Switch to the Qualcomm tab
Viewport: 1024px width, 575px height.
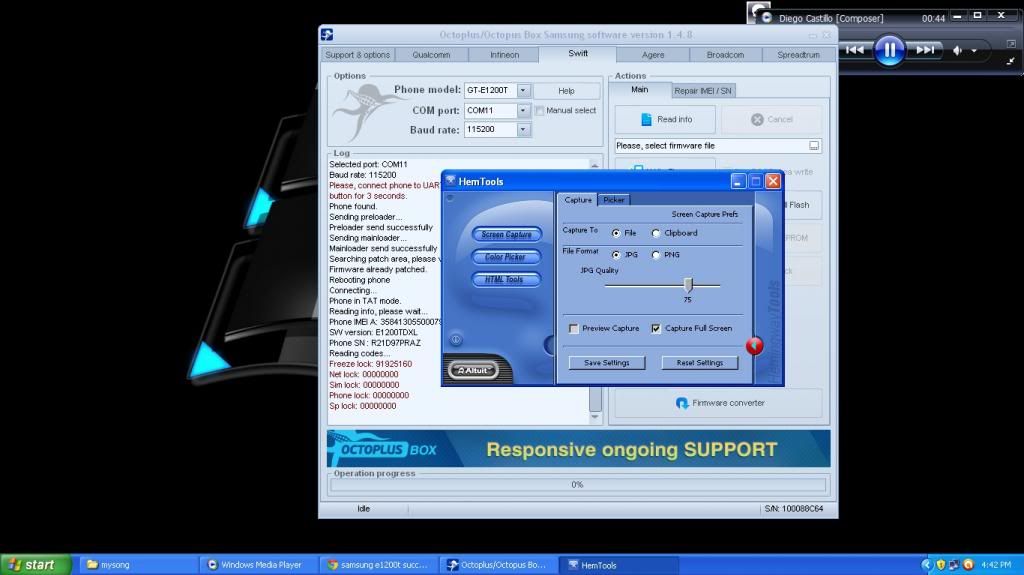431,55
